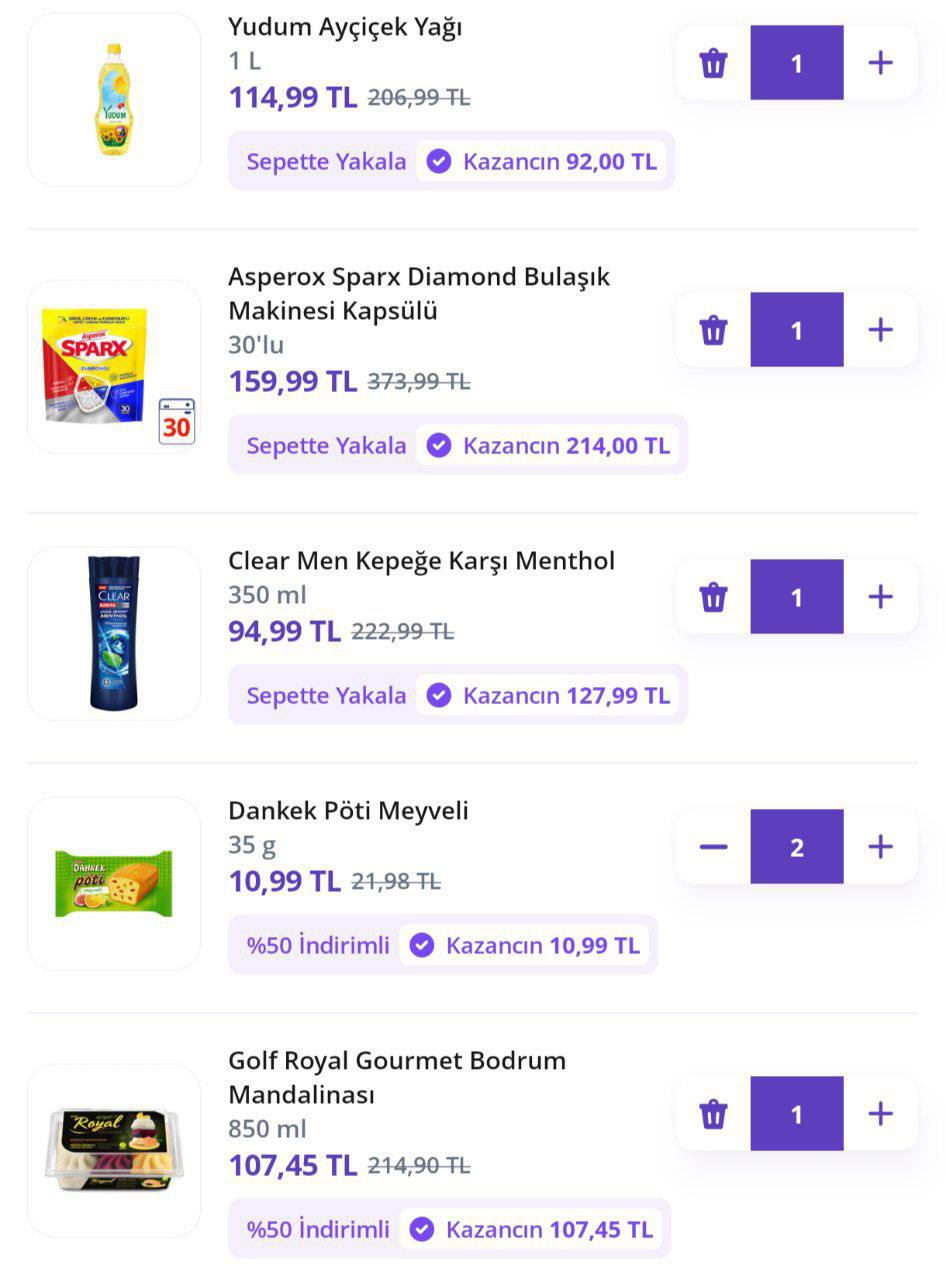Add another Golf Royal Gourmet tub
Viewport: 946px width, 1280px height.
880,1114
